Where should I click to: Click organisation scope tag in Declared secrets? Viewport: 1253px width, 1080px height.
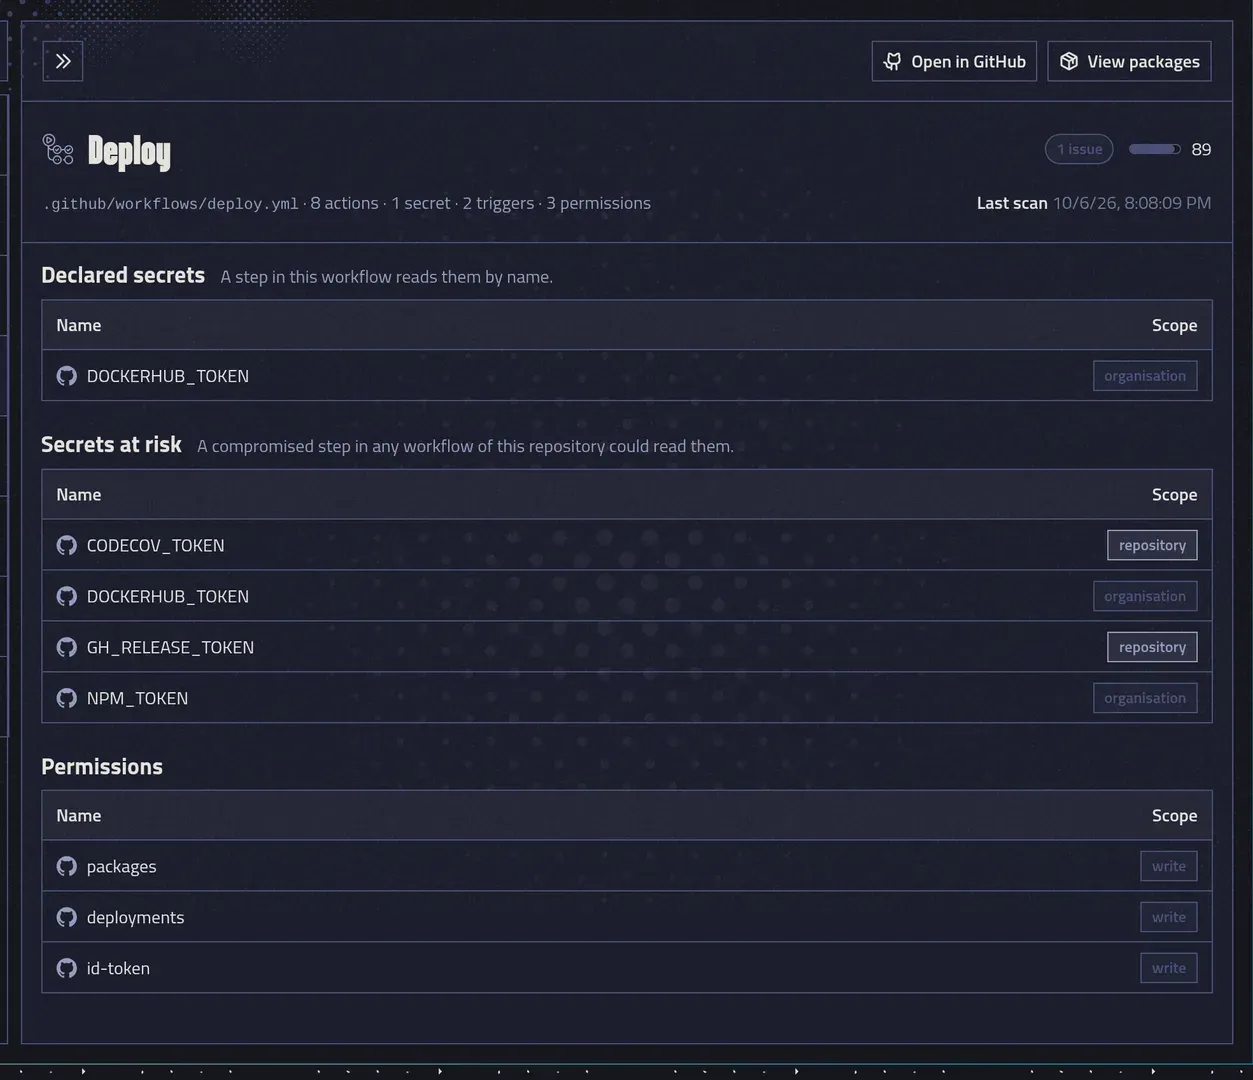pyautogui.click(x=1145, y=376)
